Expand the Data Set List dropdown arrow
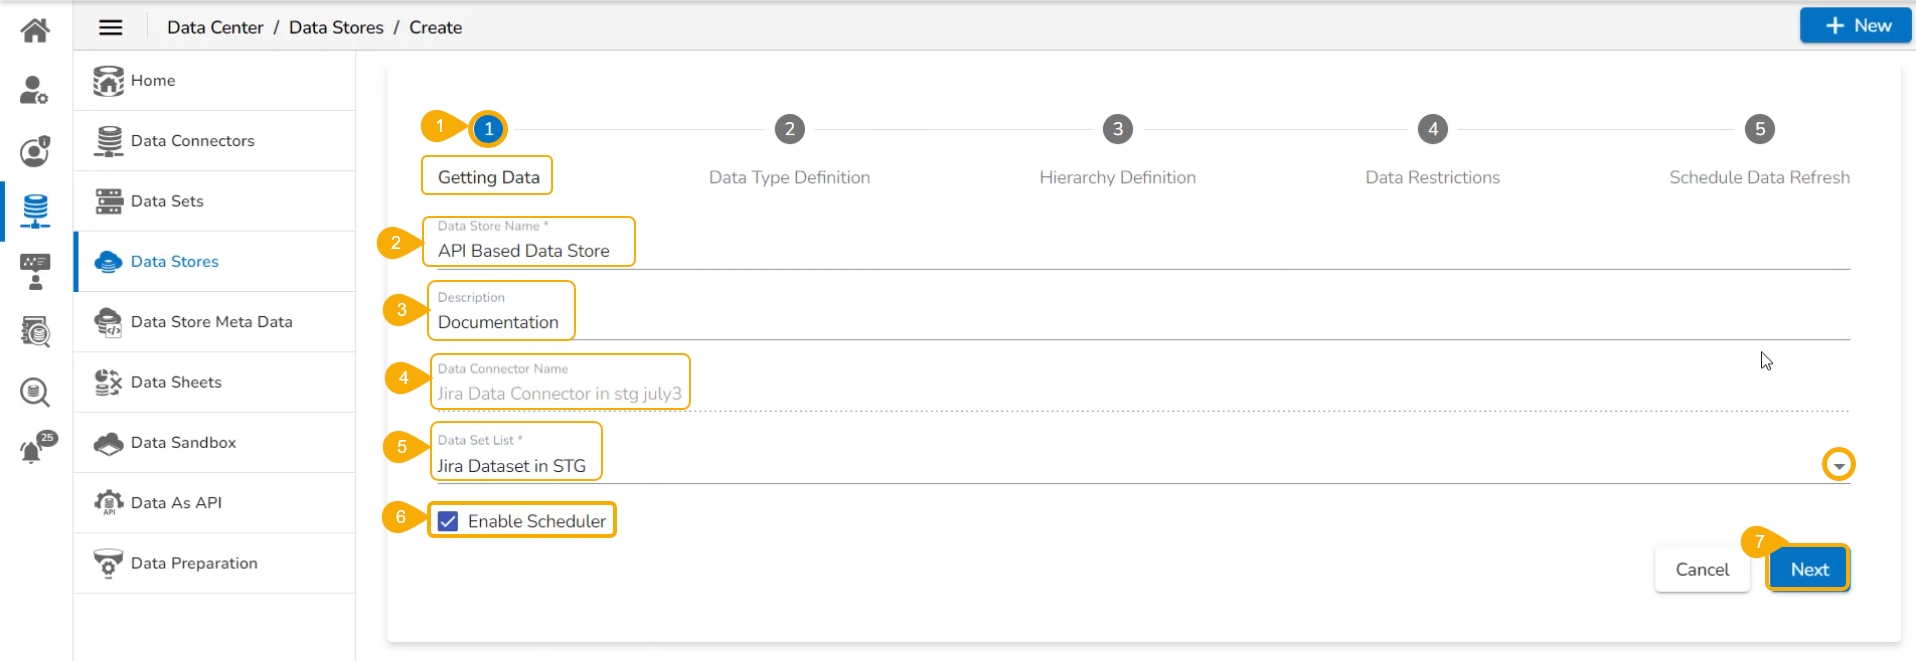 (1838, 465)
